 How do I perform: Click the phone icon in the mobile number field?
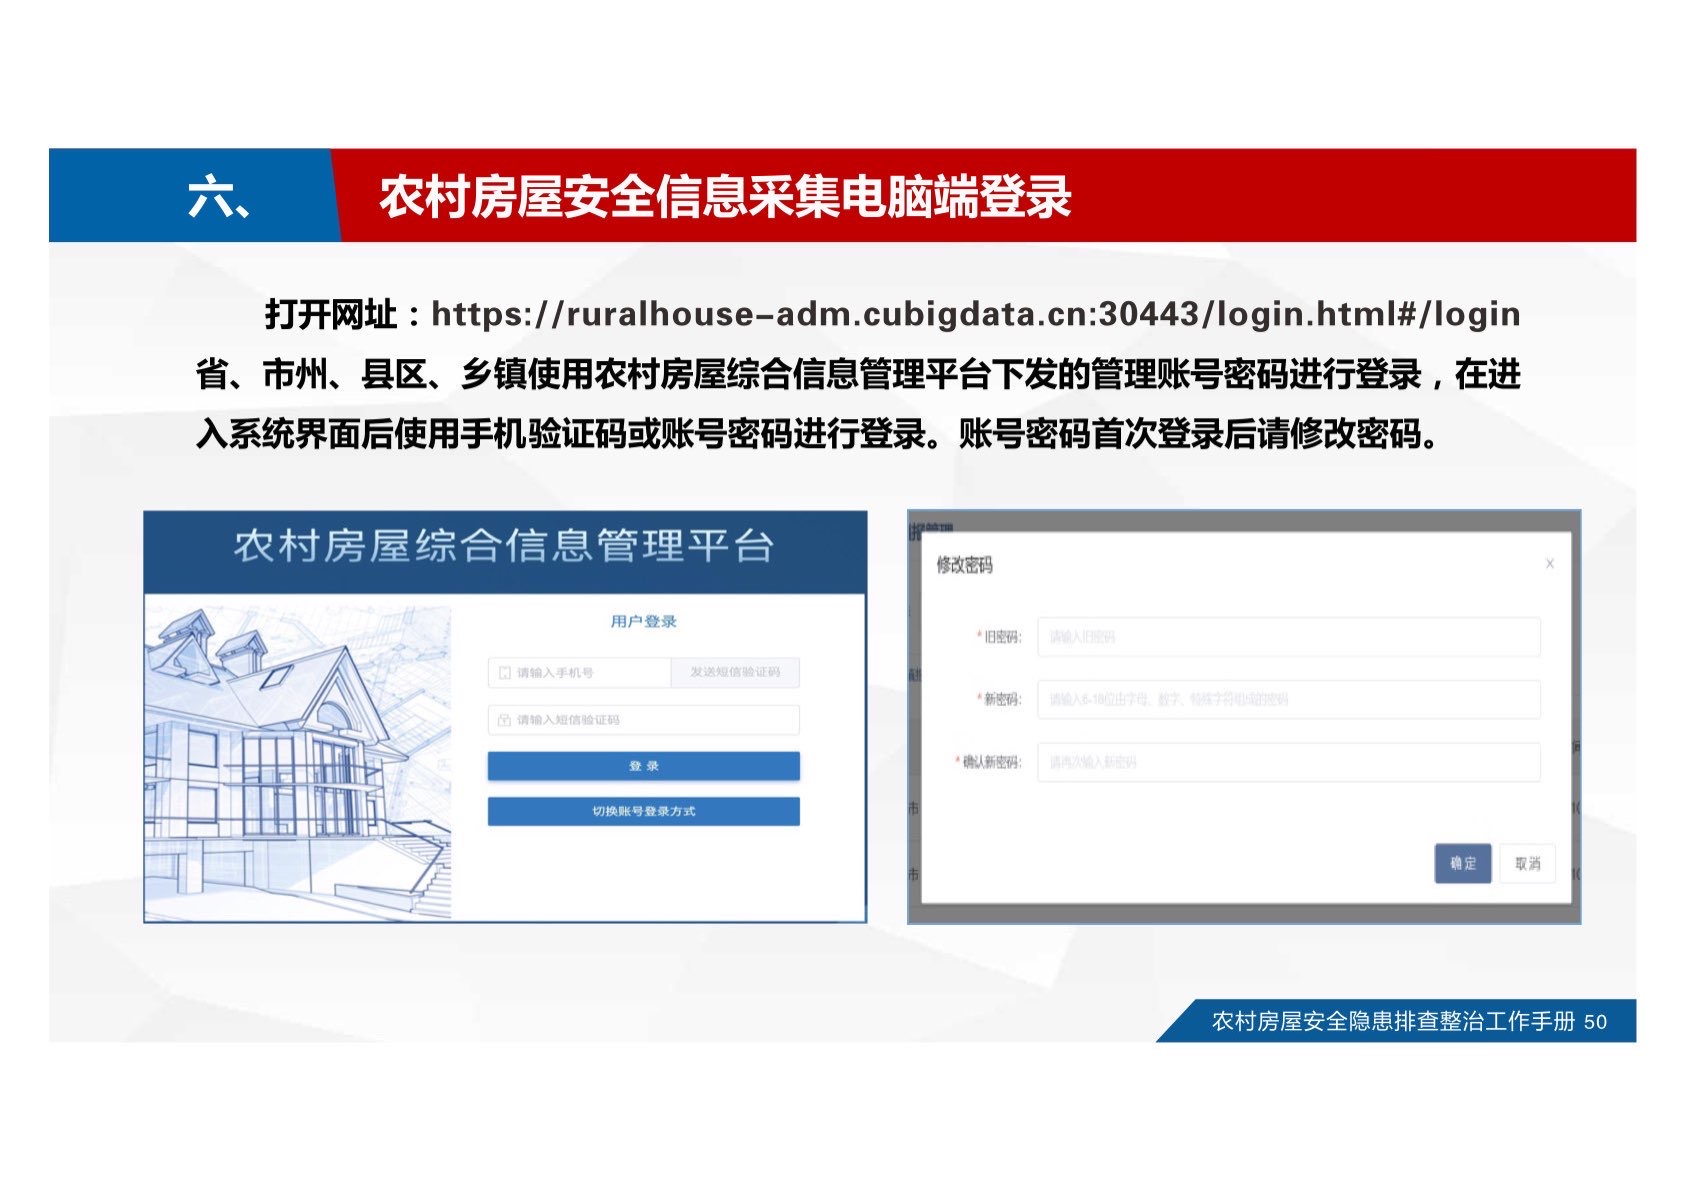504,673
